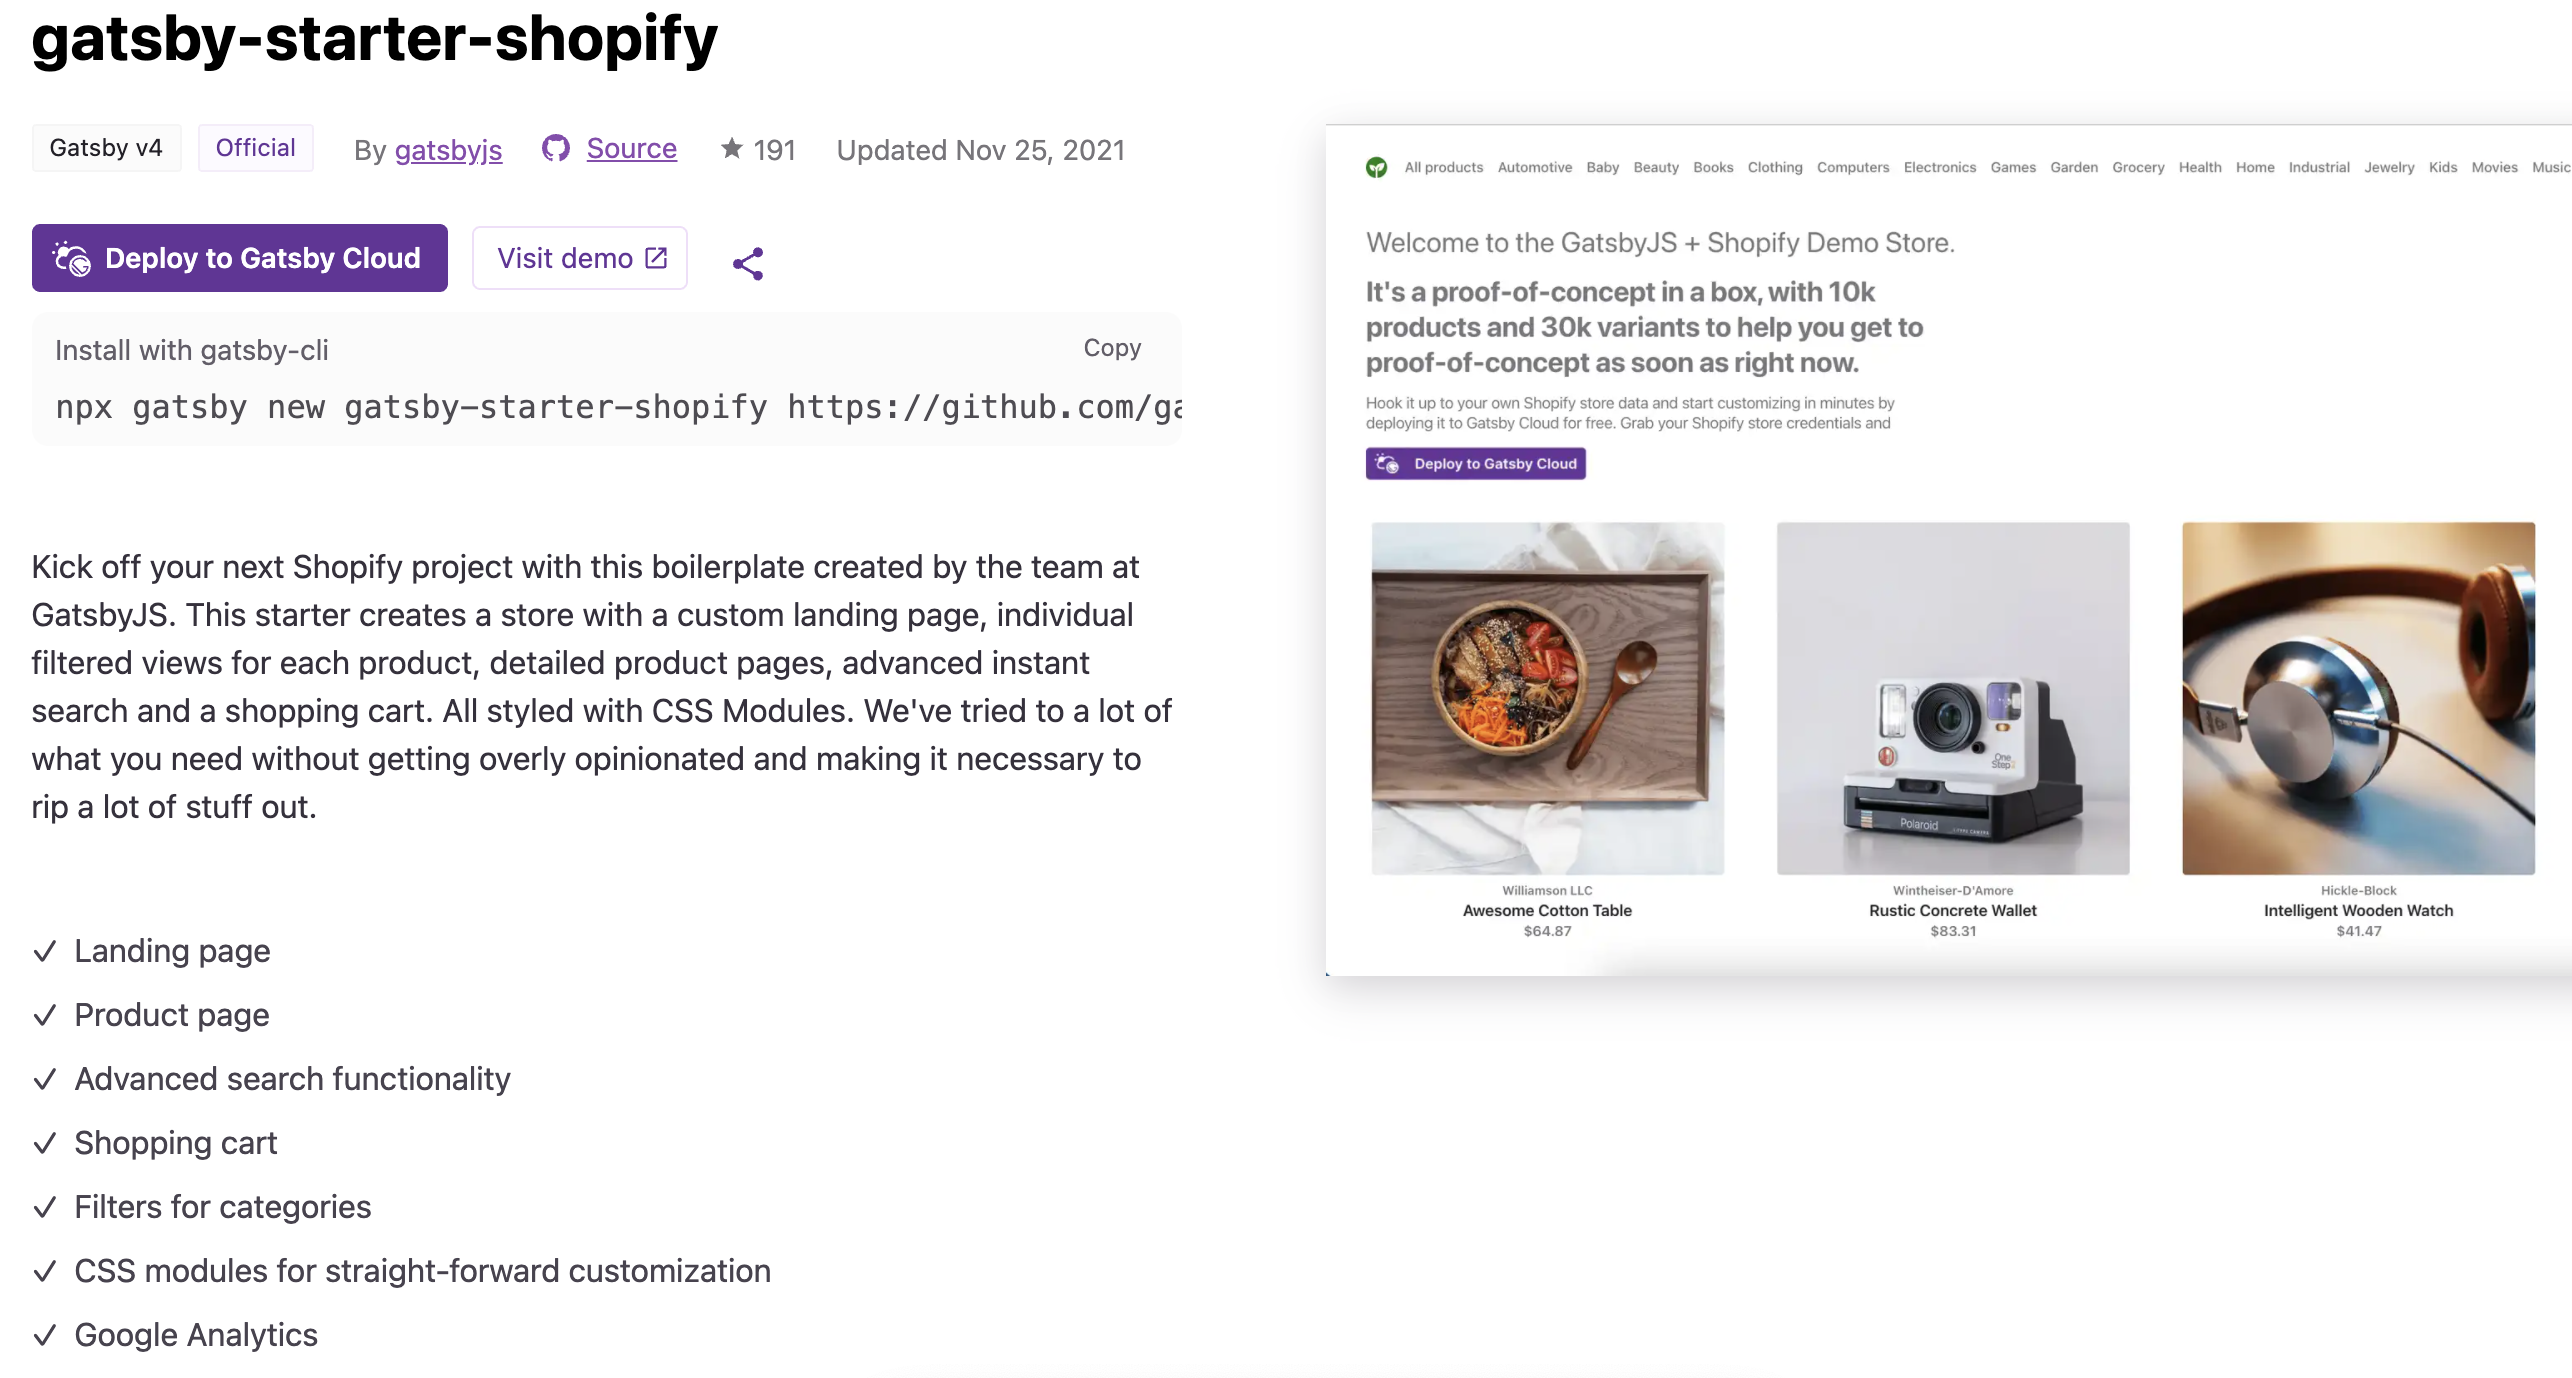
Task: Click the cloud icon on the purple Deploy button
Action: [72, 258]
